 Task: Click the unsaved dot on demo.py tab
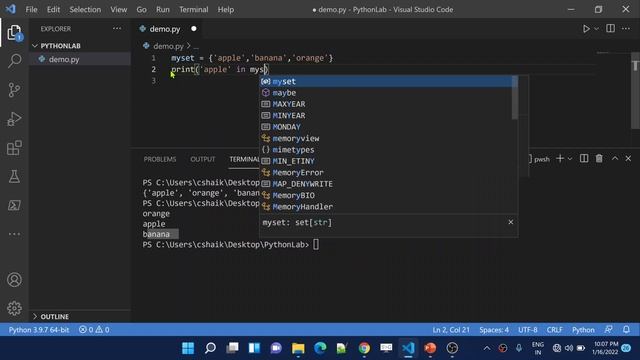point(193,29)
